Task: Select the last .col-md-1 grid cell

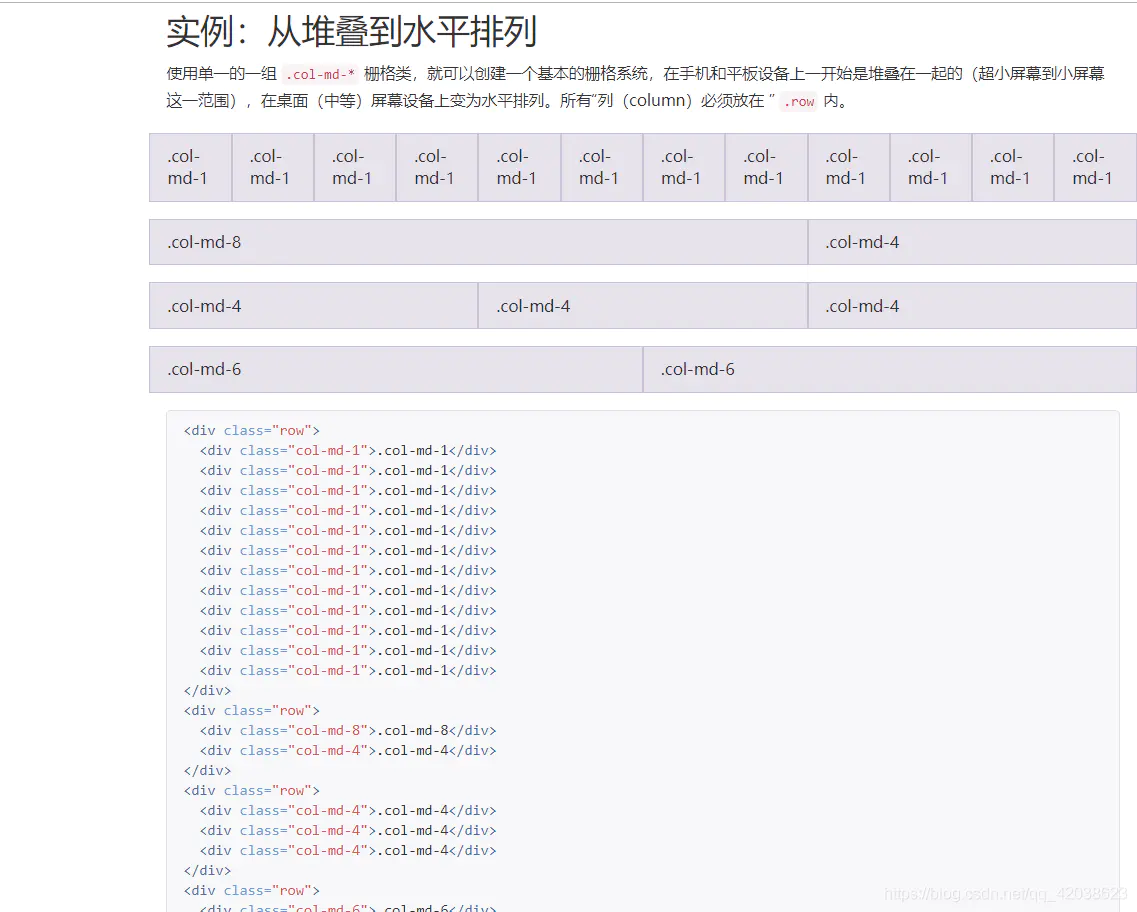Action: click(1095, 167)
